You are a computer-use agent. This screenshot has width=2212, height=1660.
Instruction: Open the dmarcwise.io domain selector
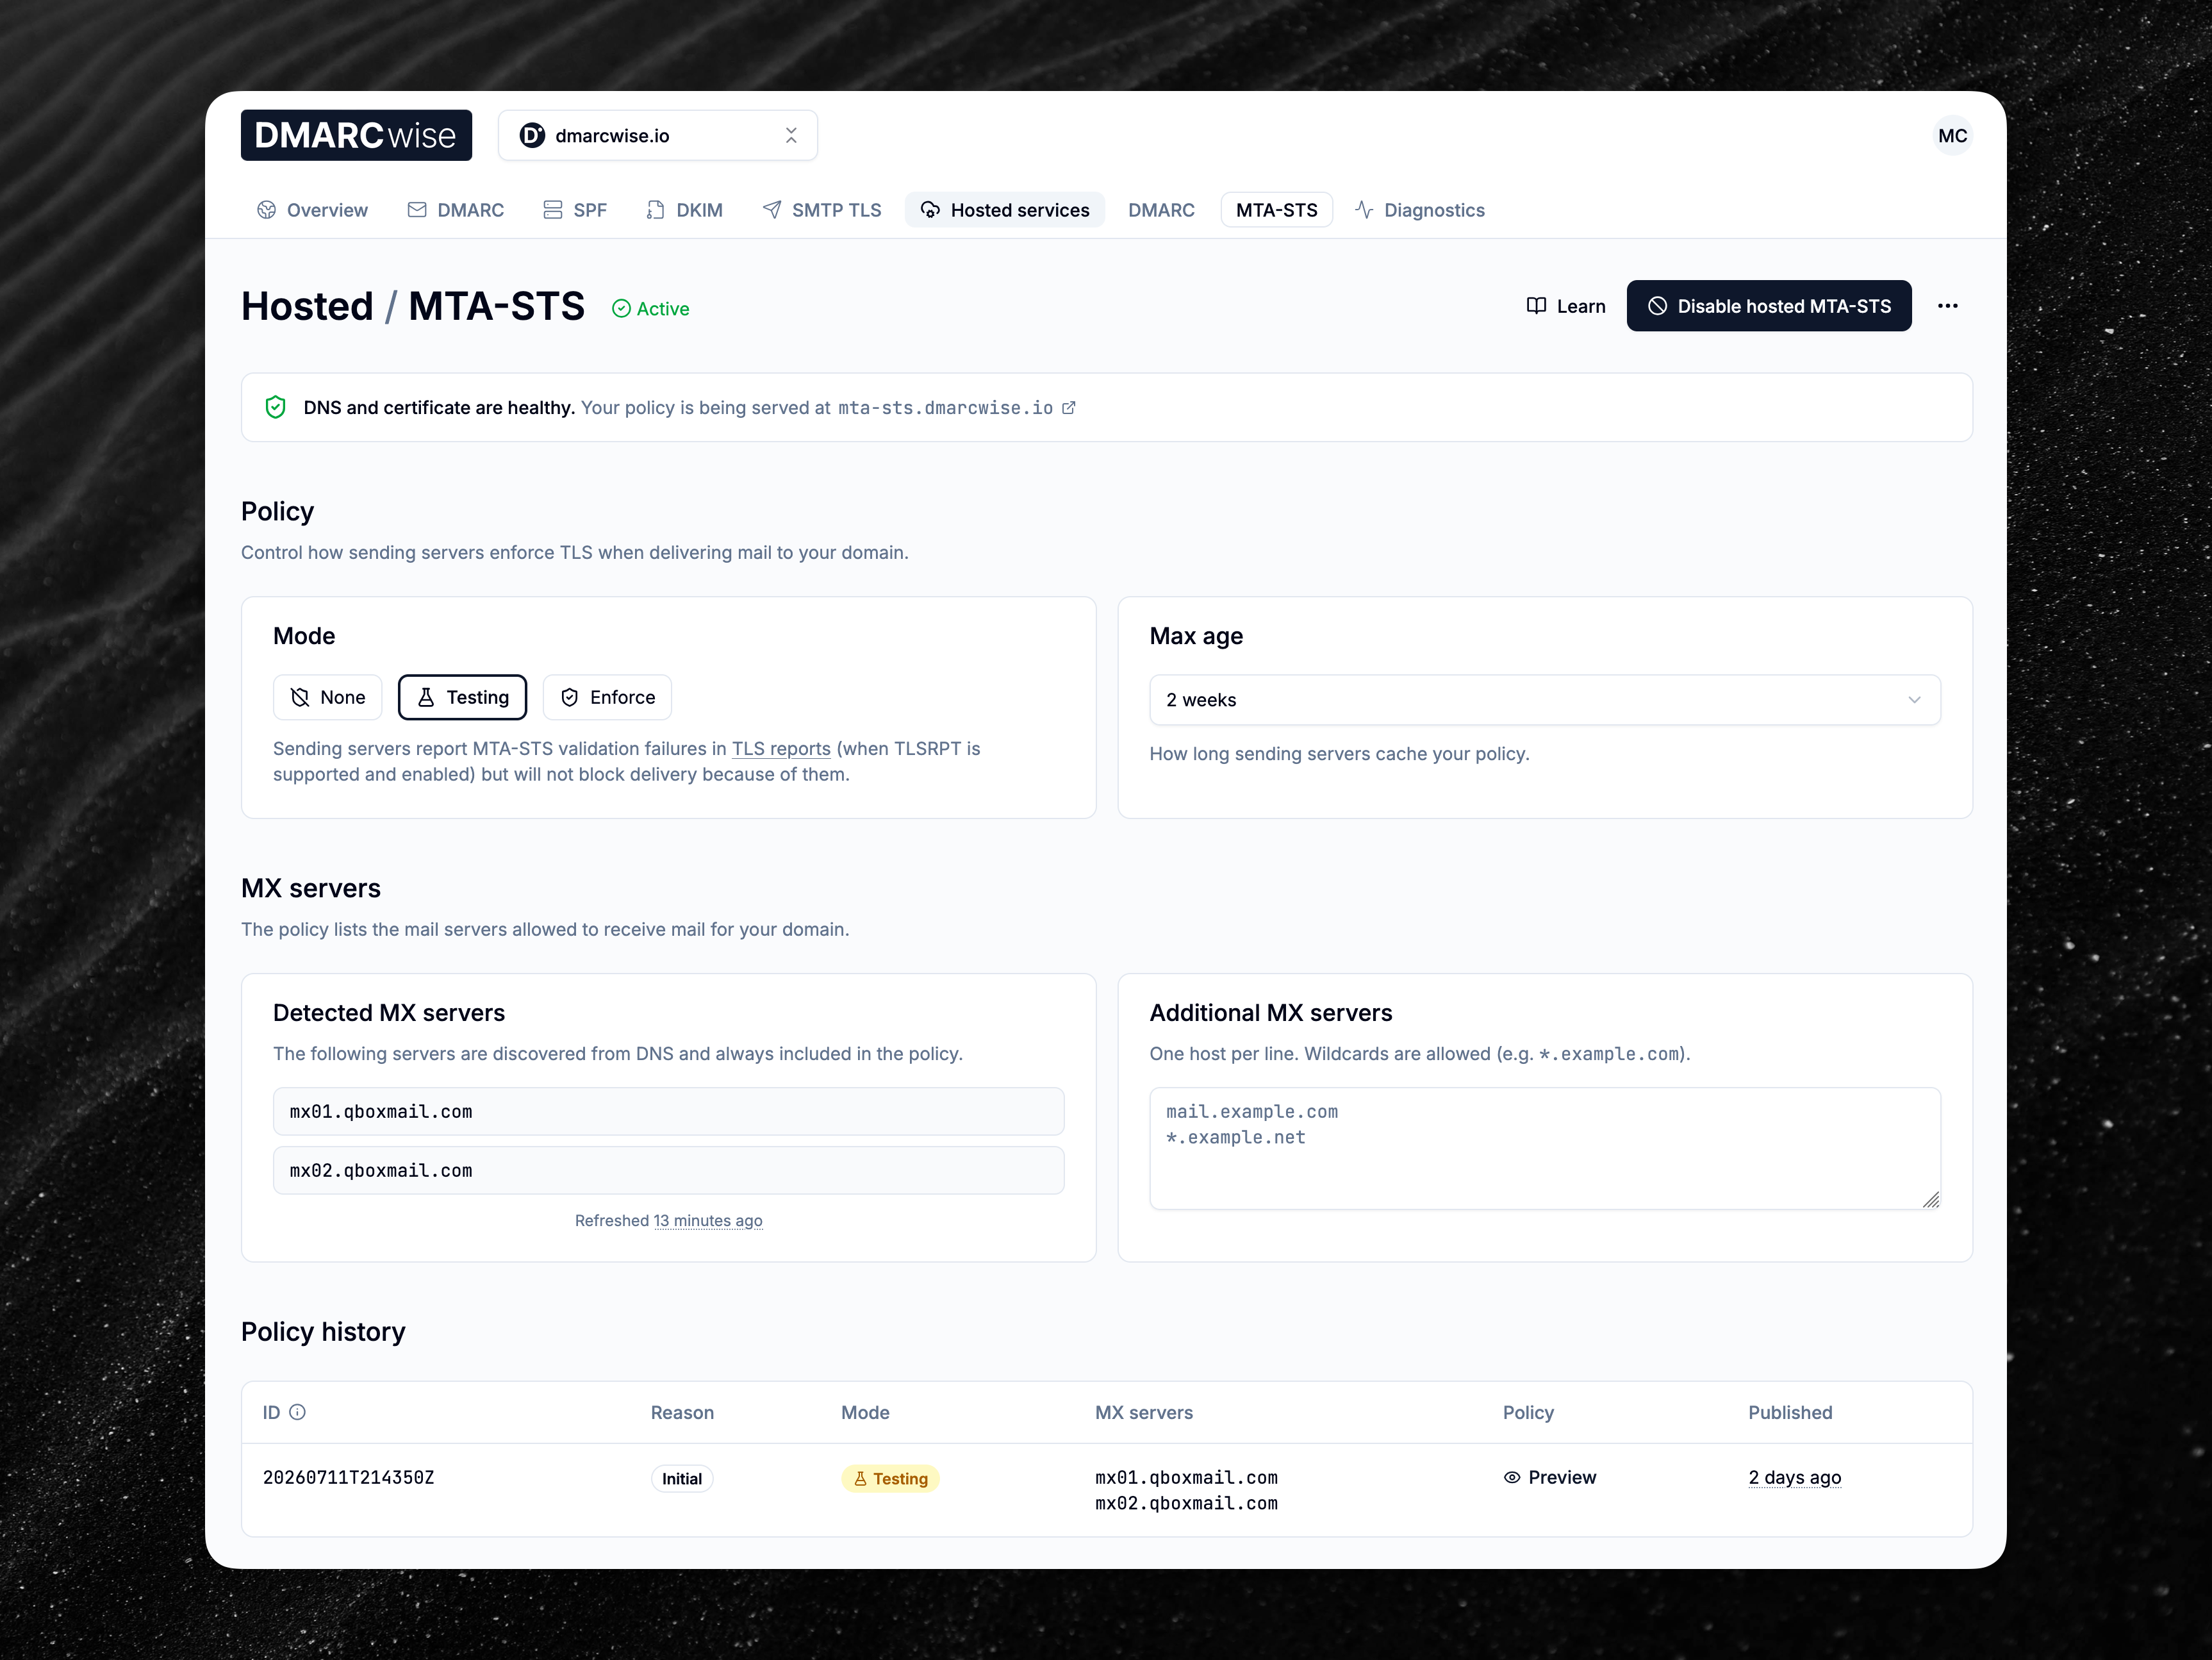[657, 135]
